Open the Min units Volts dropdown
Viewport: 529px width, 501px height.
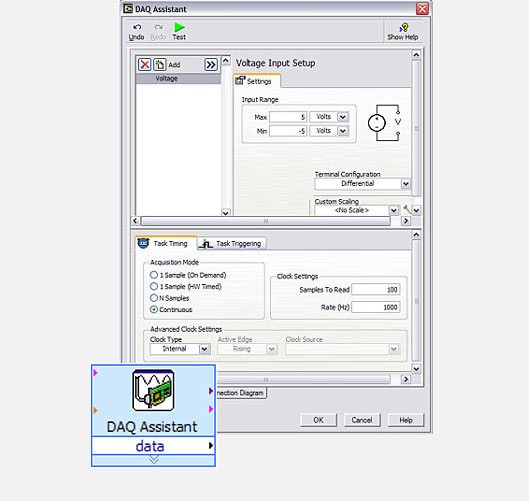pyautogui.click(x=343, y=131)
